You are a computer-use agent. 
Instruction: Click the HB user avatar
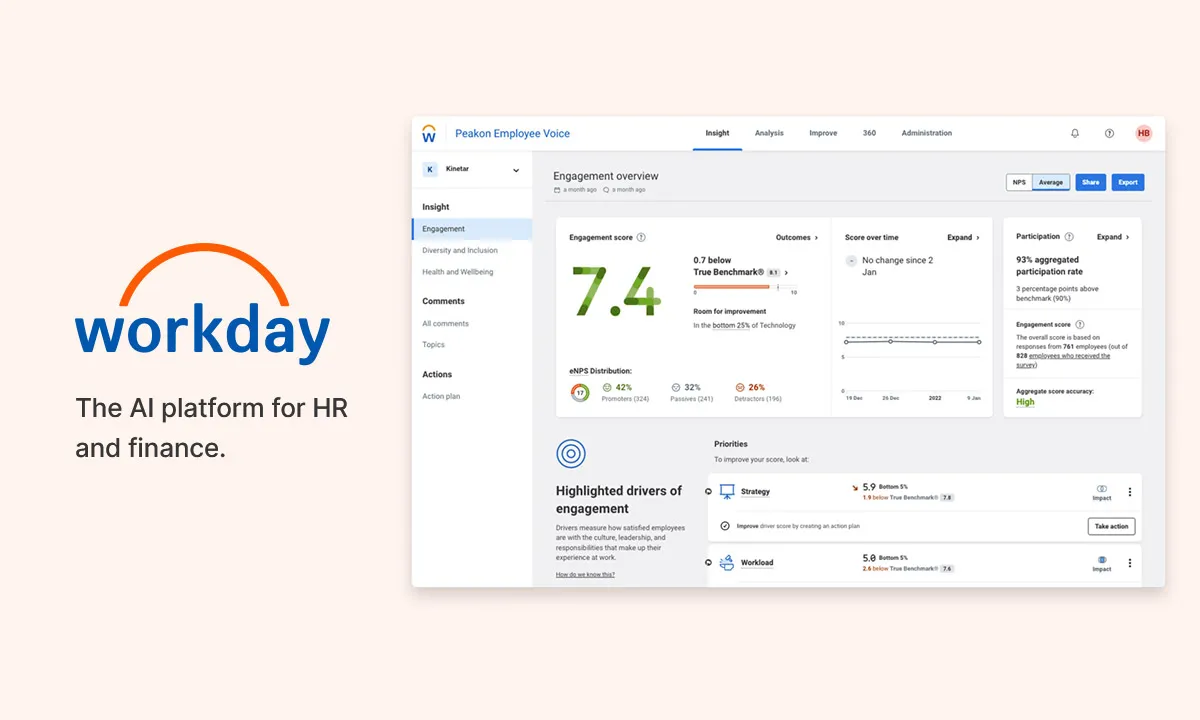click(x=1142, y=133)
